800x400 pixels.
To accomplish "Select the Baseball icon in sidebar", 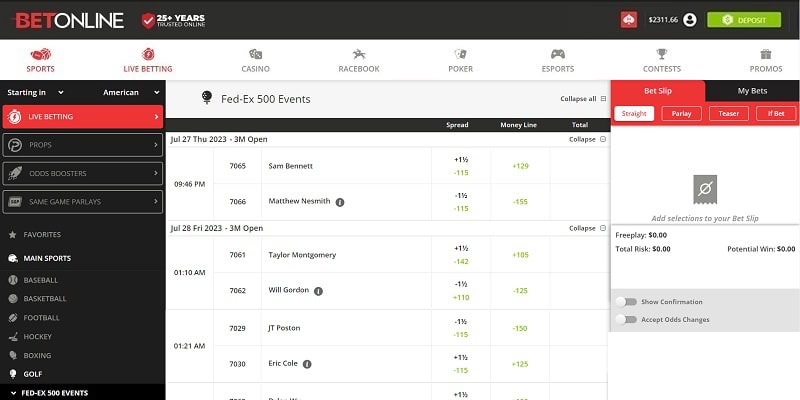I will [13, 280].
